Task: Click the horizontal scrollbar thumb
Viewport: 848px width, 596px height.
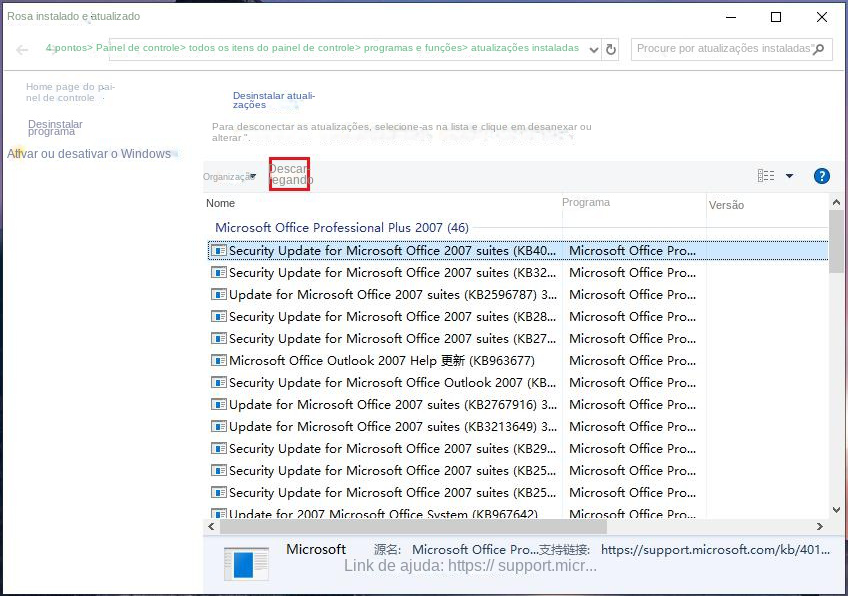Action: [413, 526]
